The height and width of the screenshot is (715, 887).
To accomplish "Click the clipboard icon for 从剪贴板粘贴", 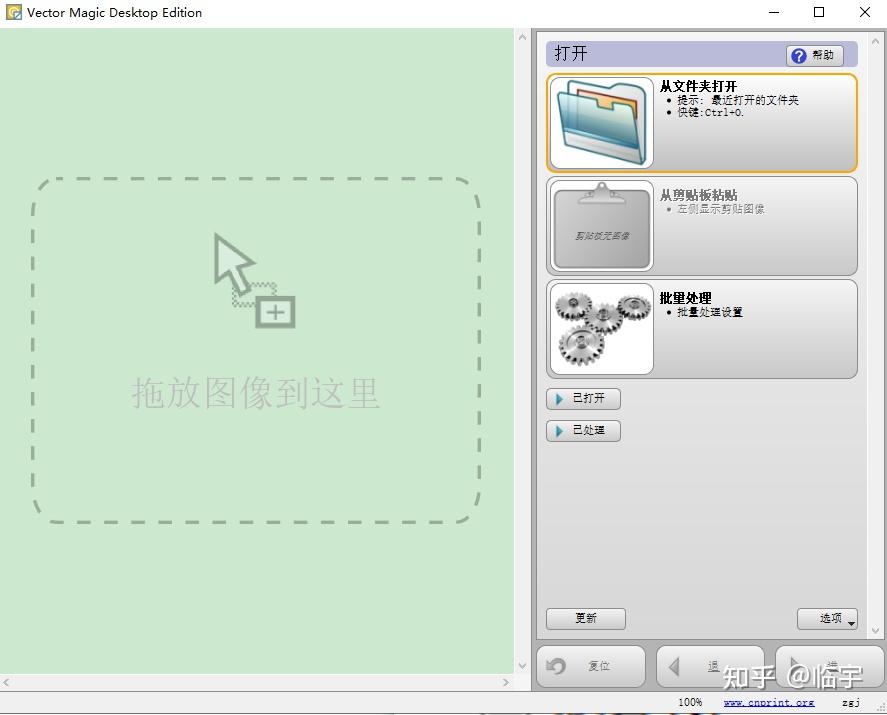I will (600, 225).
